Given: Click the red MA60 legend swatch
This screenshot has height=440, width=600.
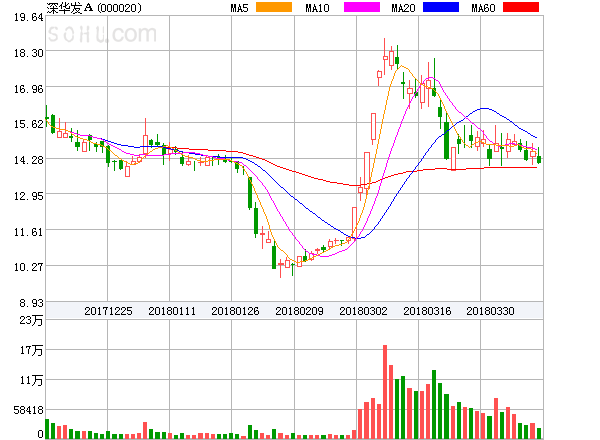Looking at the screenshot, I should click(521, 7).
